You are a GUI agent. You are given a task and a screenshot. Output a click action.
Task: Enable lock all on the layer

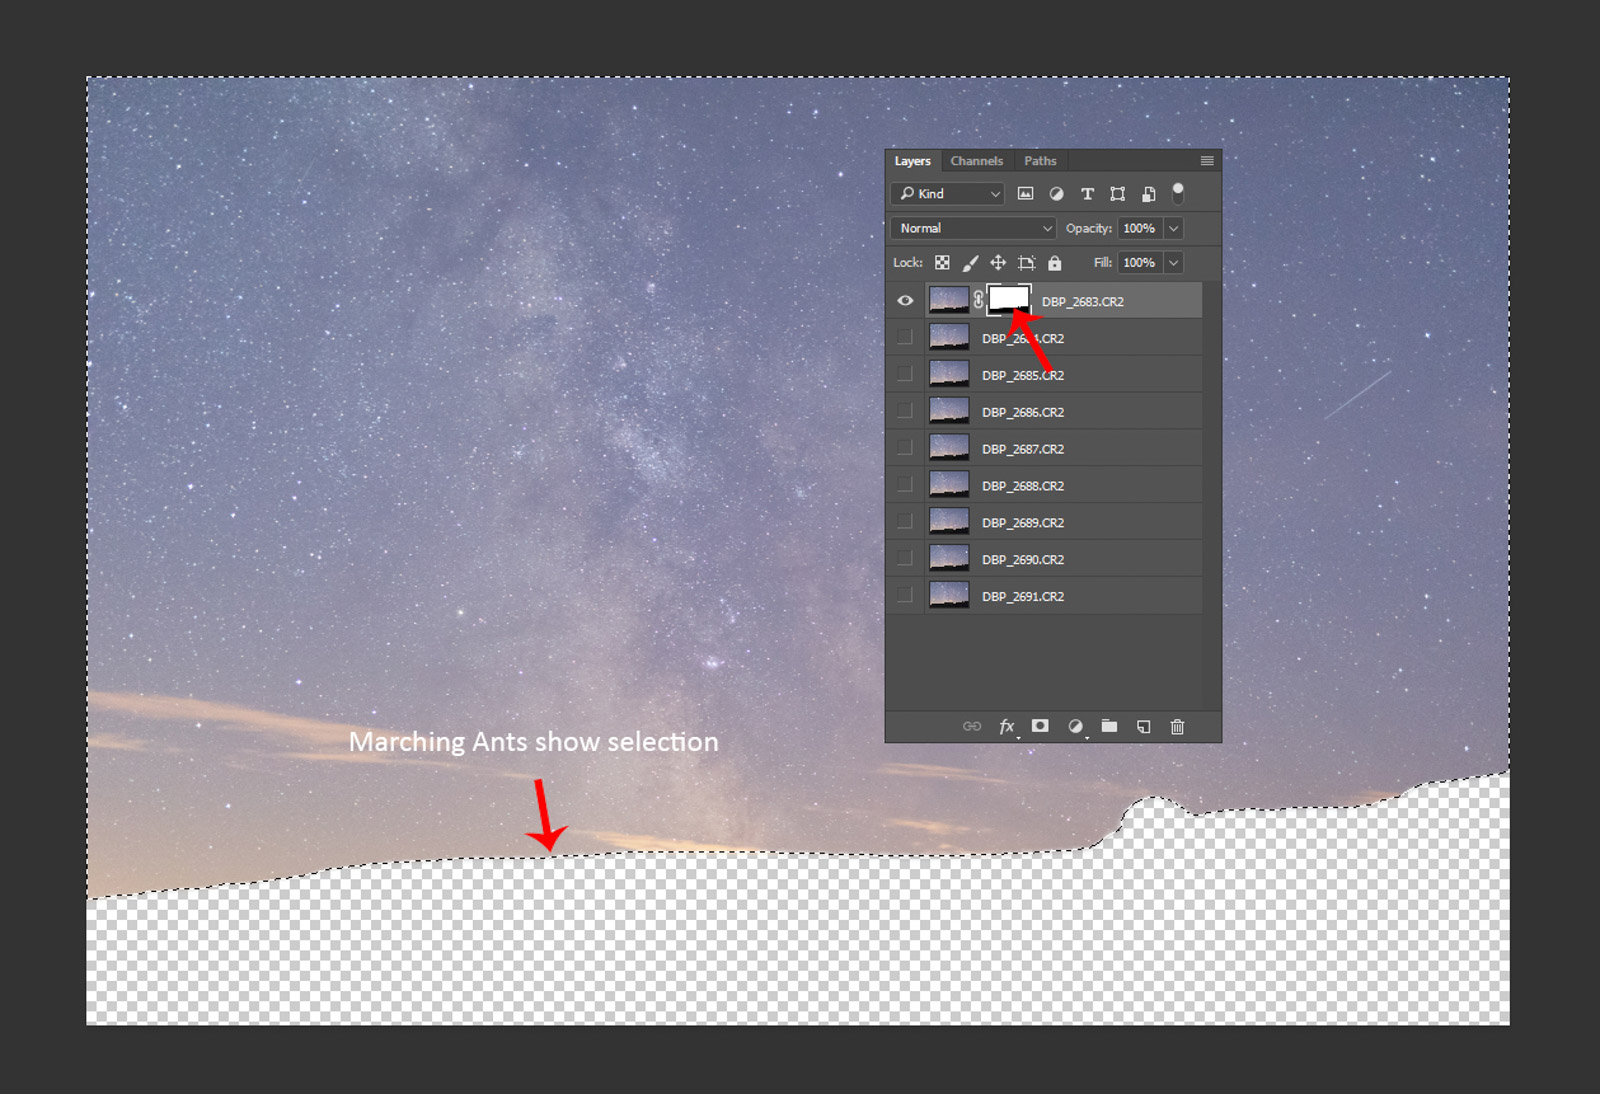tap(1054, 262)
